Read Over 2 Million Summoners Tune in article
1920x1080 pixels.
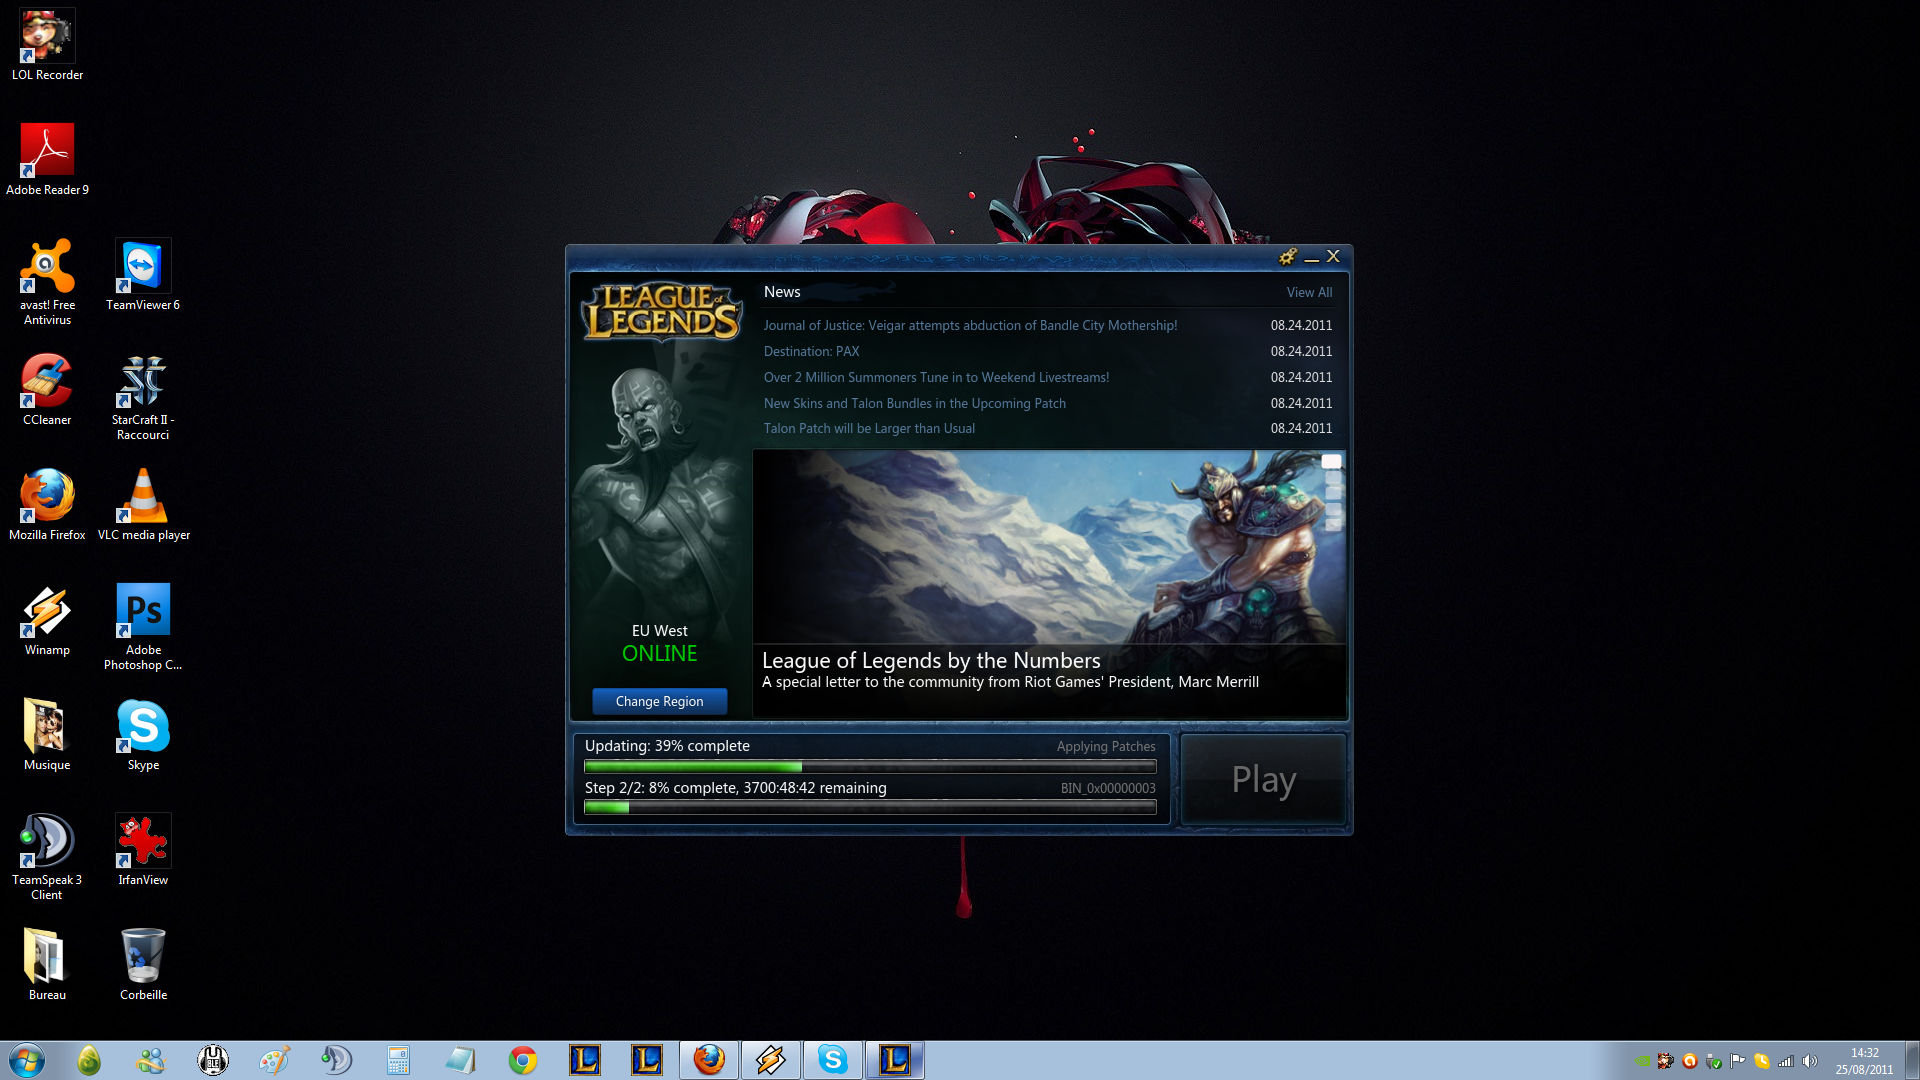coord(936,378)
